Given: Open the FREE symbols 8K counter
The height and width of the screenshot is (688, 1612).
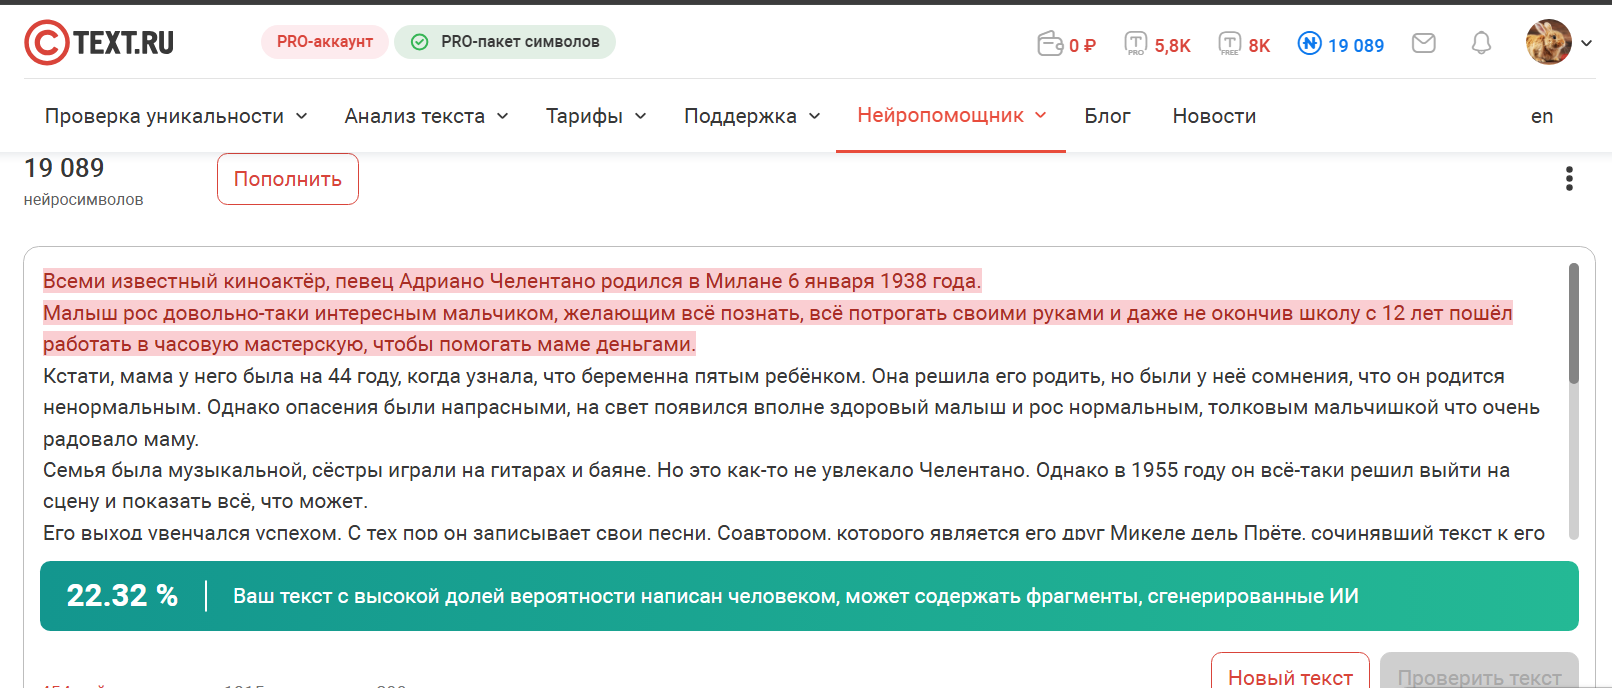Looking at the screenshot, I should 1244,44.
